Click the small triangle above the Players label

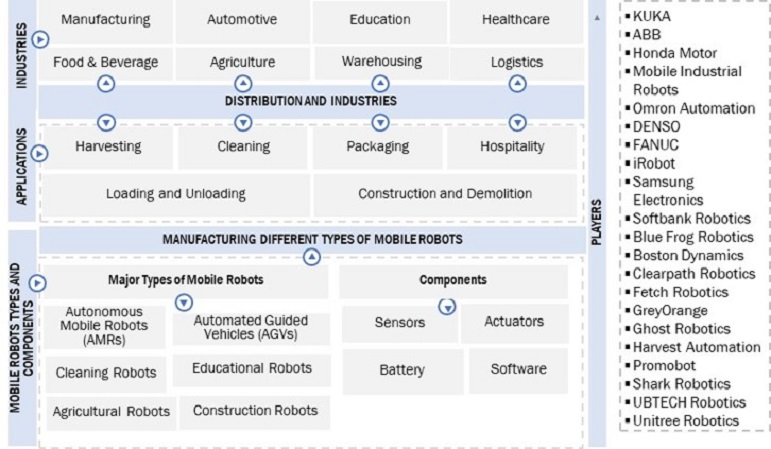tap(598, 18)
